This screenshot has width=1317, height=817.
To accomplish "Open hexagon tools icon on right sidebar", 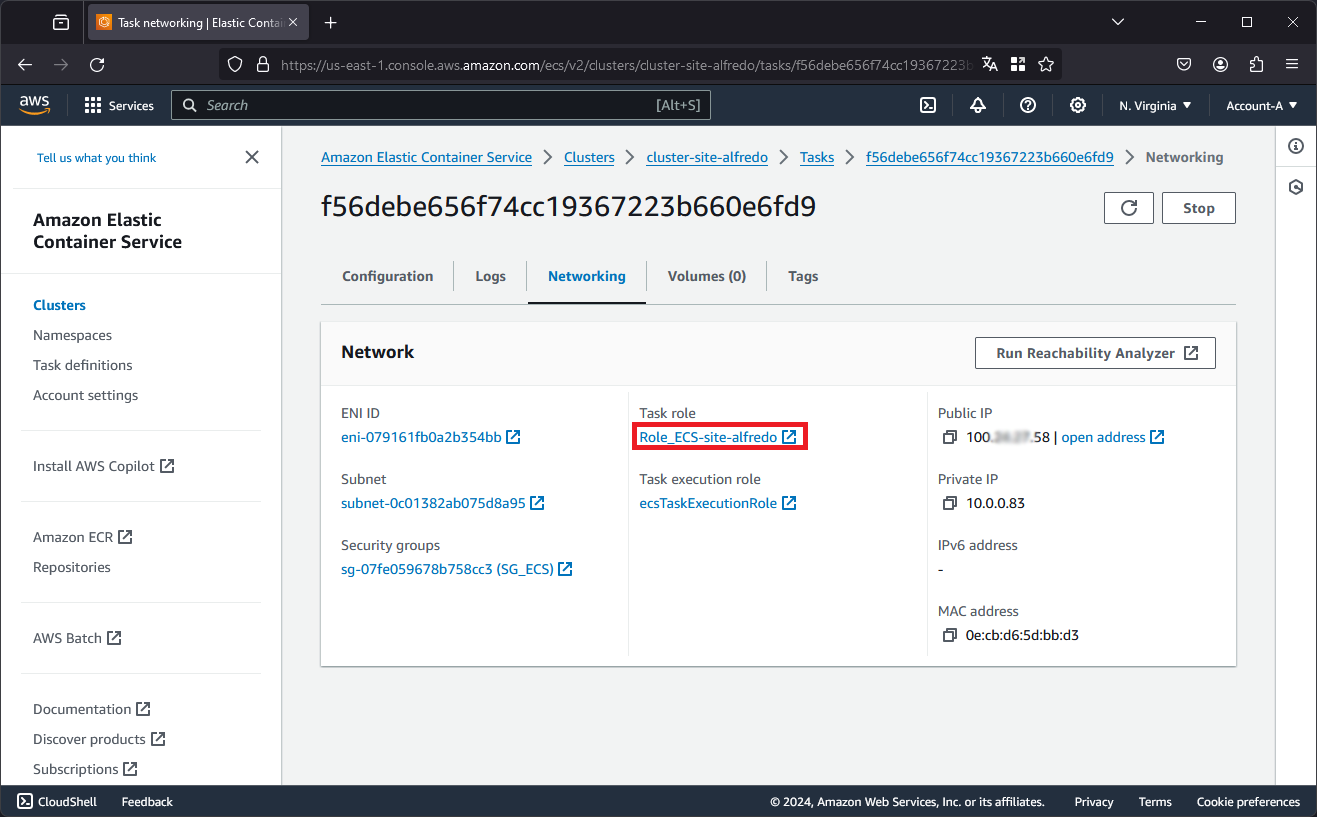I will coord(1296,187).
